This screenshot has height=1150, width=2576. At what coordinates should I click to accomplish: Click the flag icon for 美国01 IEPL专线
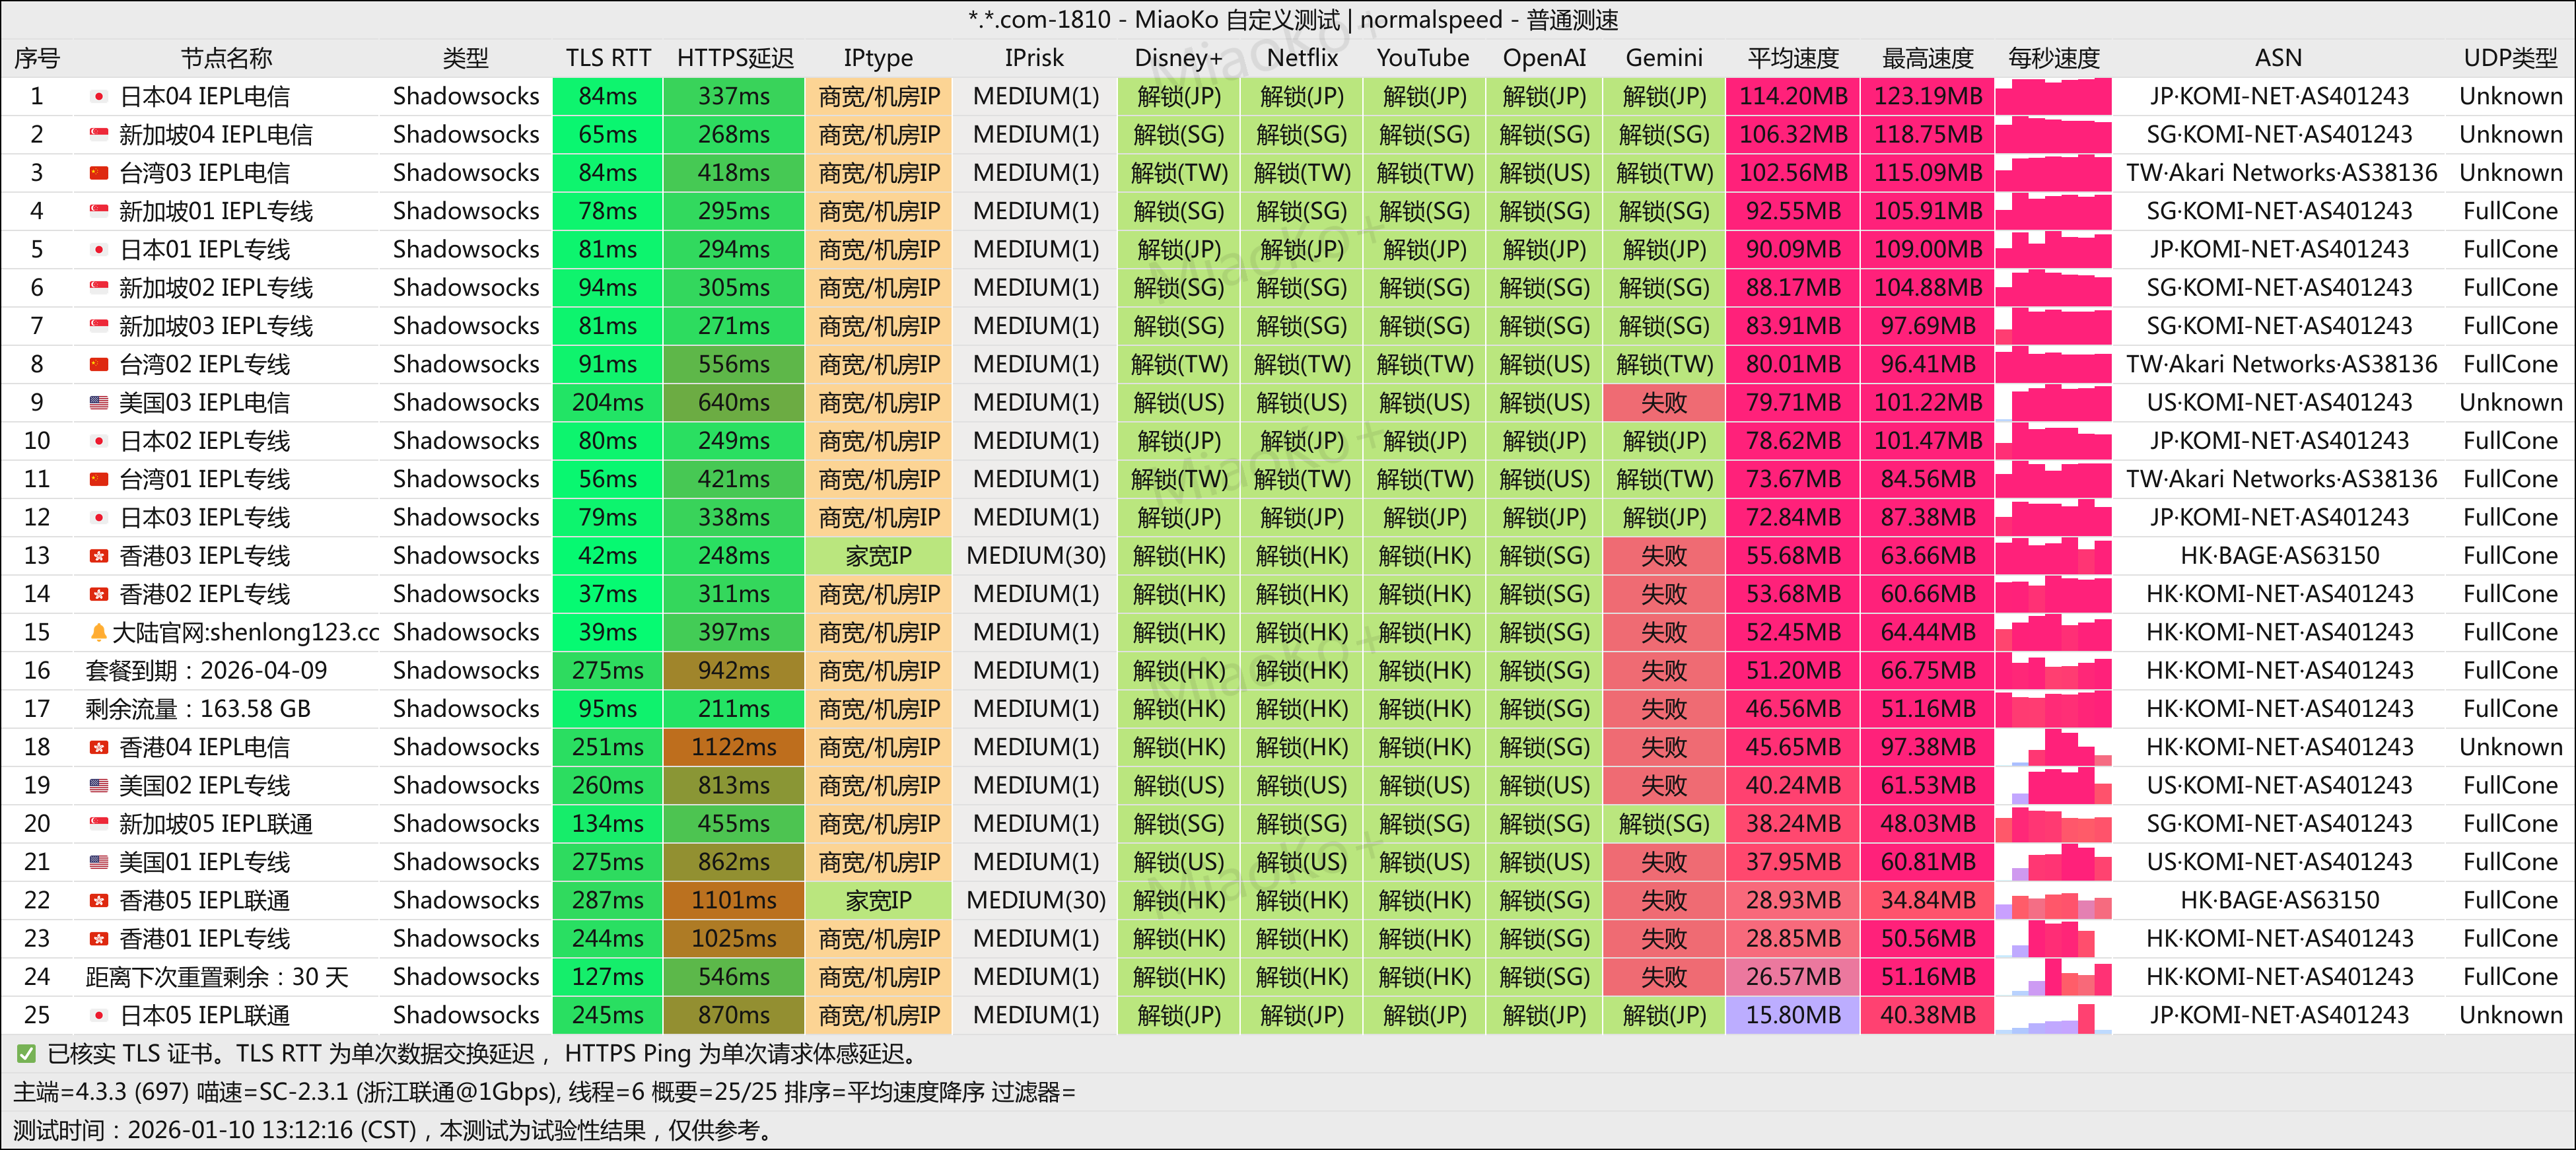98,862
